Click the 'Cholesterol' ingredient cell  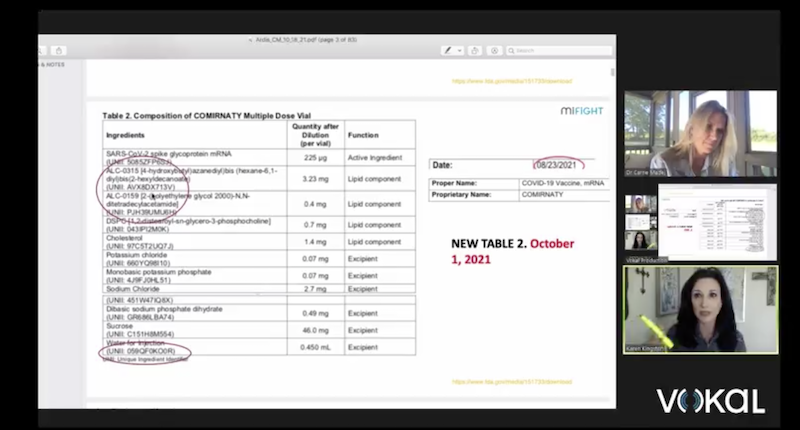pyautogui.click(x=194, y=242)
